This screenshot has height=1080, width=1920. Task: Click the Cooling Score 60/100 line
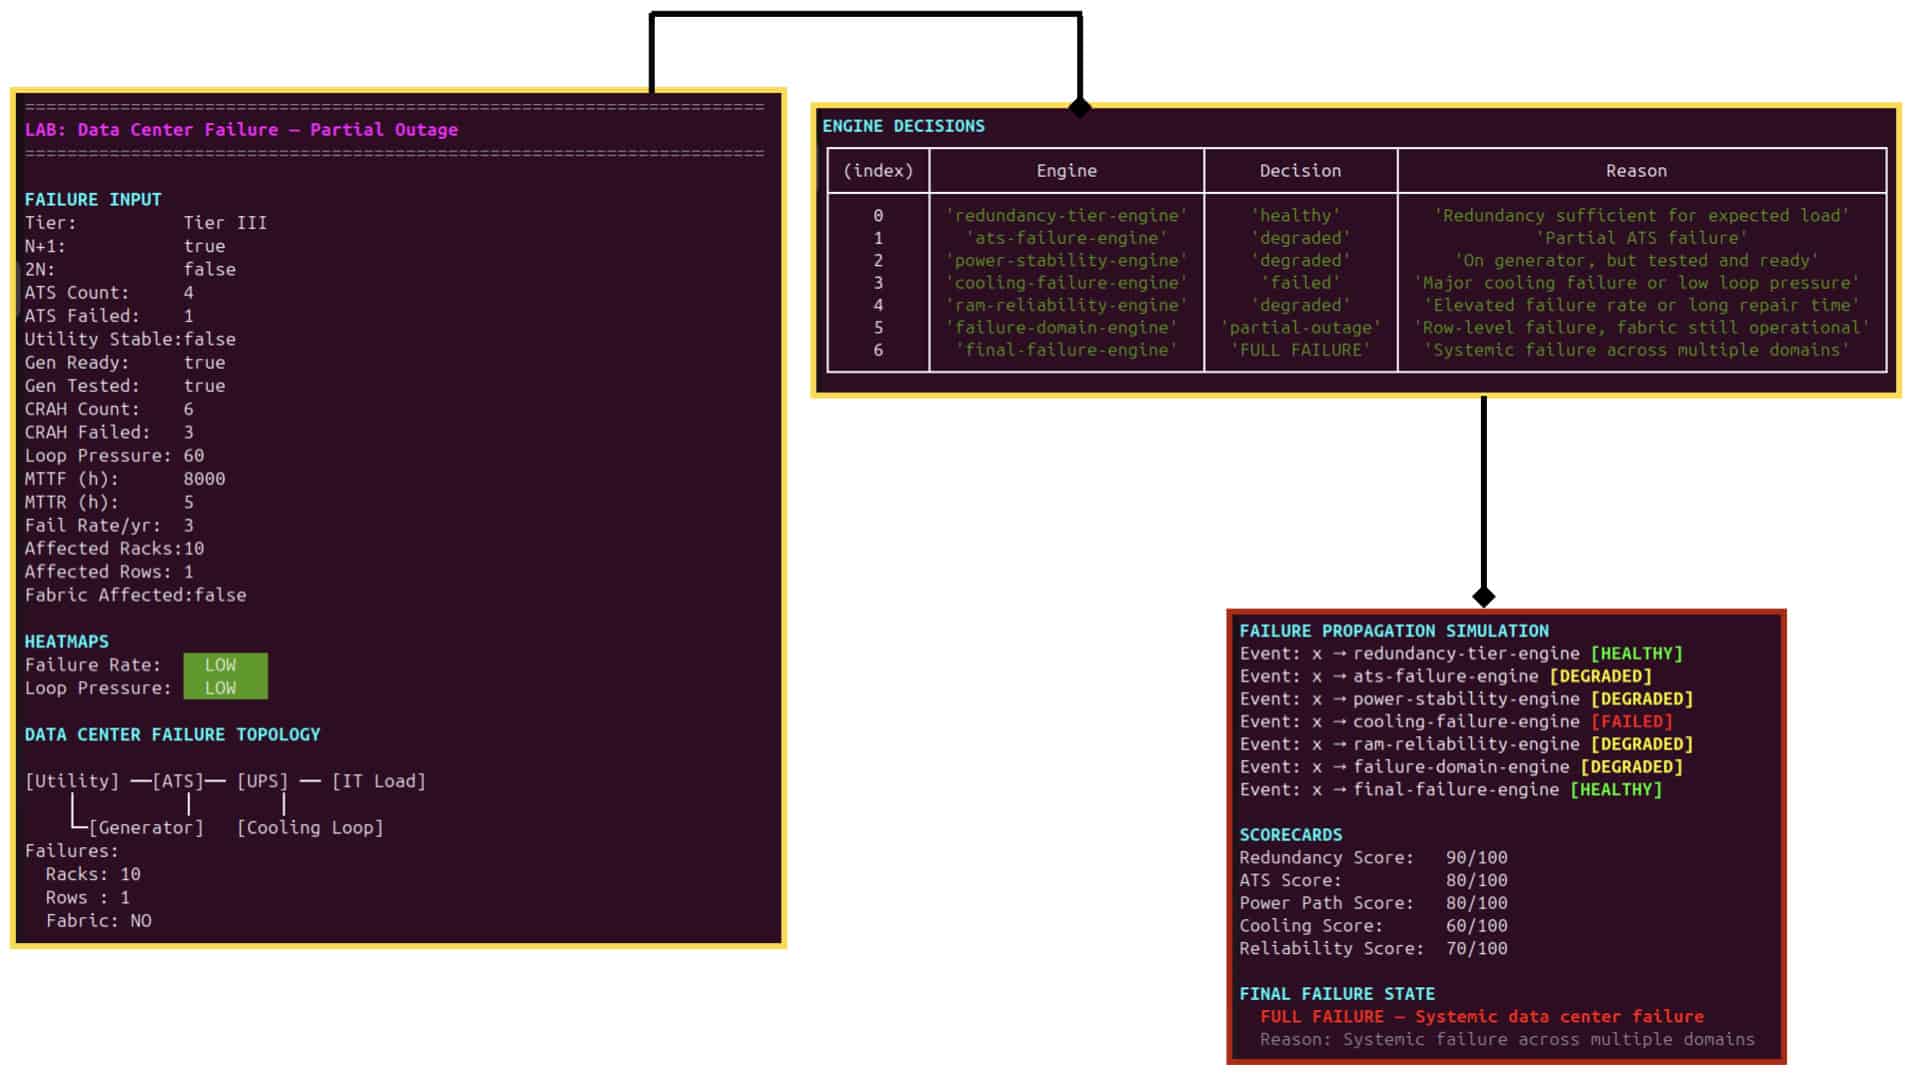[1373, 926]
